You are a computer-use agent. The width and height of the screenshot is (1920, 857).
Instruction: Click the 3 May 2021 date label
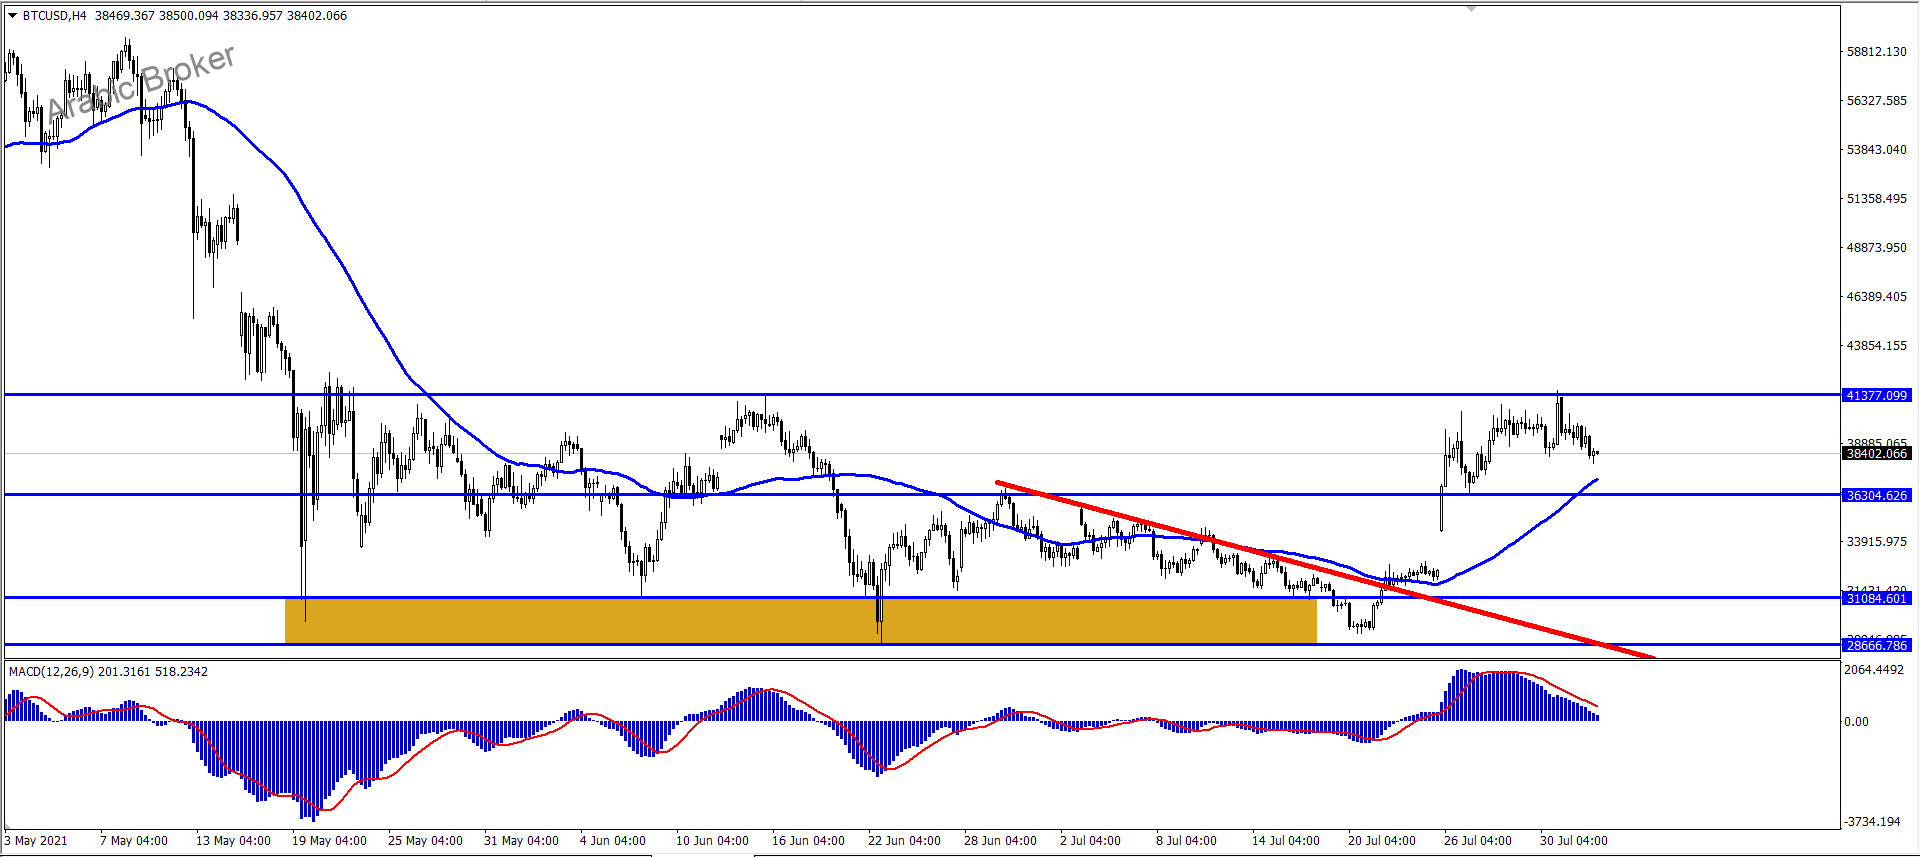coord(37,840)
